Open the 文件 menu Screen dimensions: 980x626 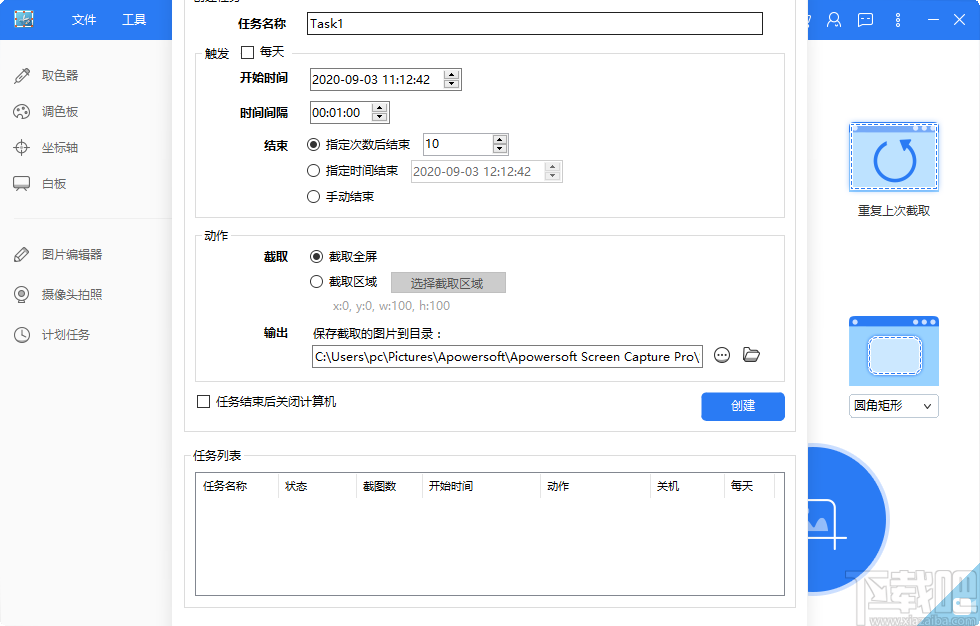[83, 19]
